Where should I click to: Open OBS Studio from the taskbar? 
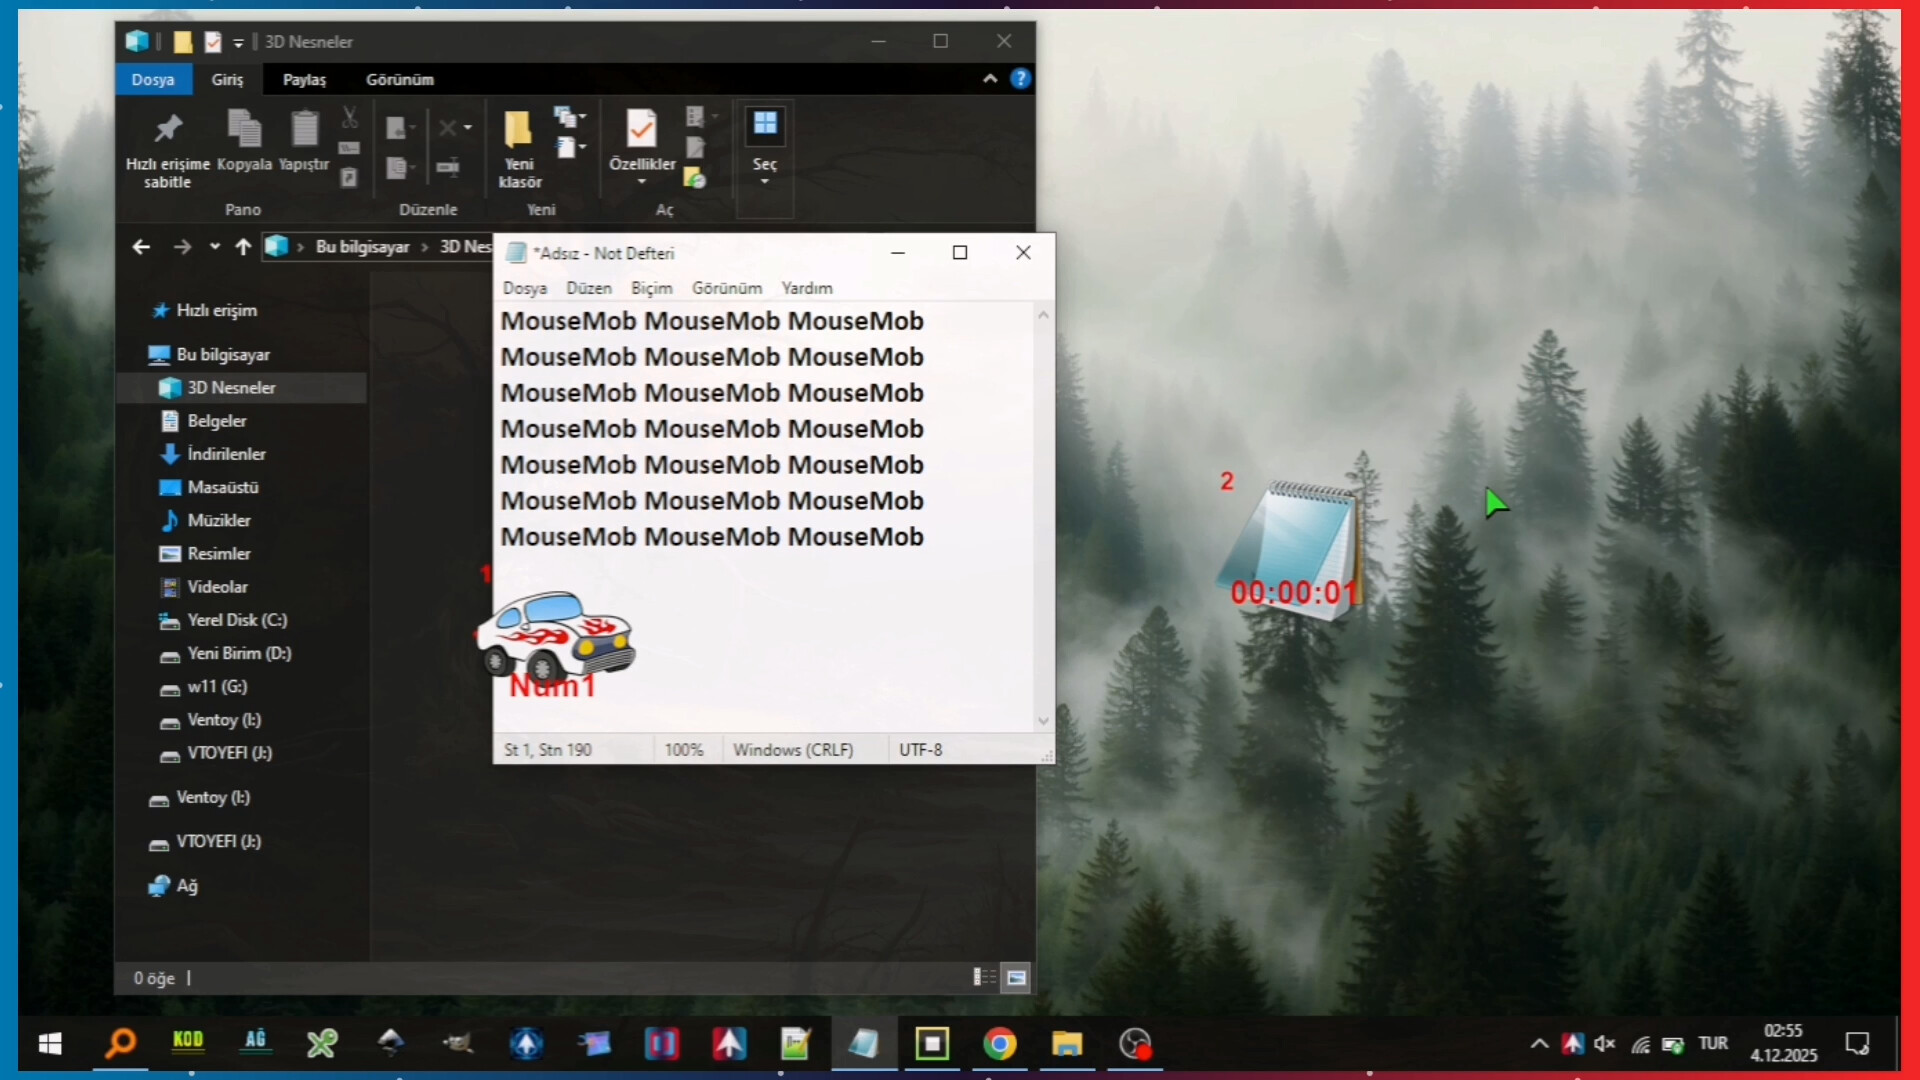click(1135, 1044)
